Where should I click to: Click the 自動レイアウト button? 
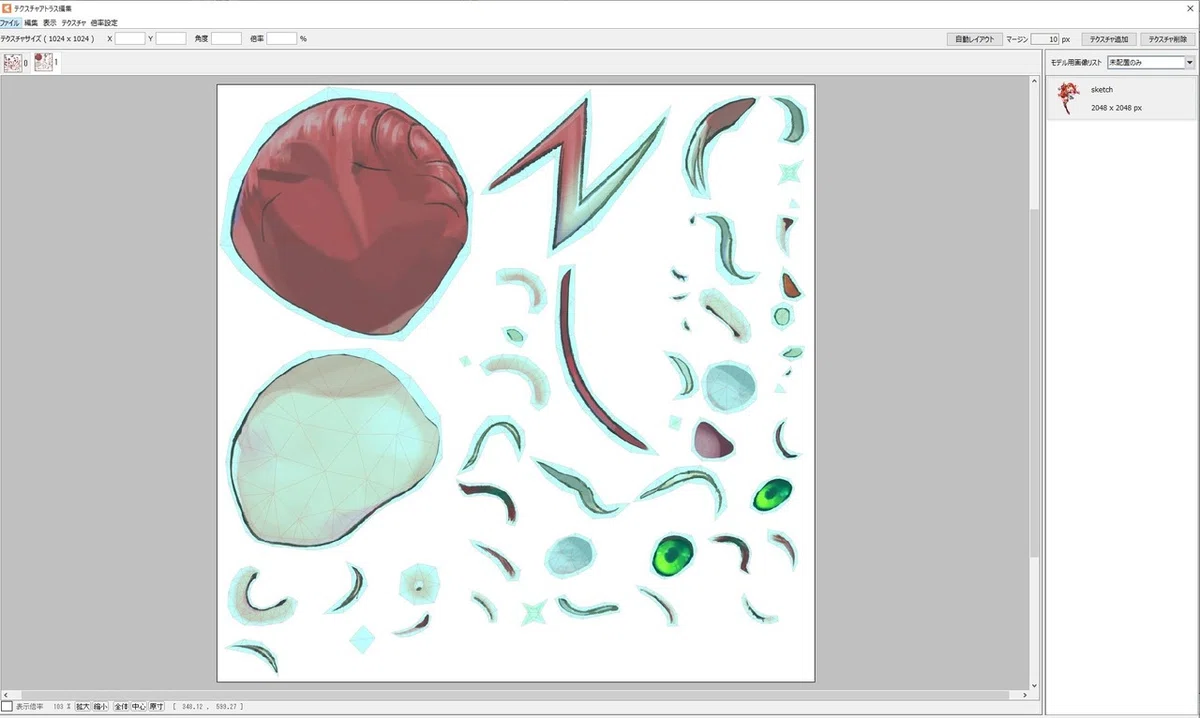click(x=974, y=39)
